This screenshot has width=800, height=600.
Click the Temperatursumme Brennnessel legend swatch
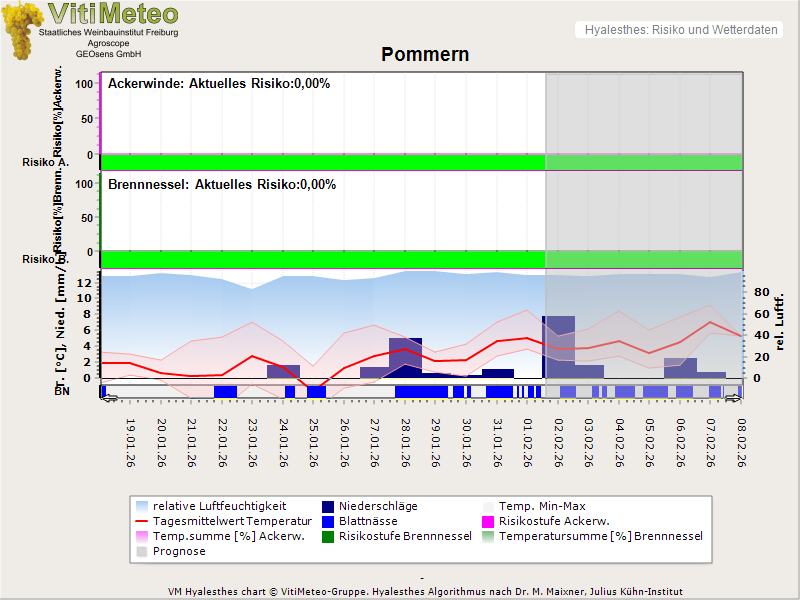point(489,536)
